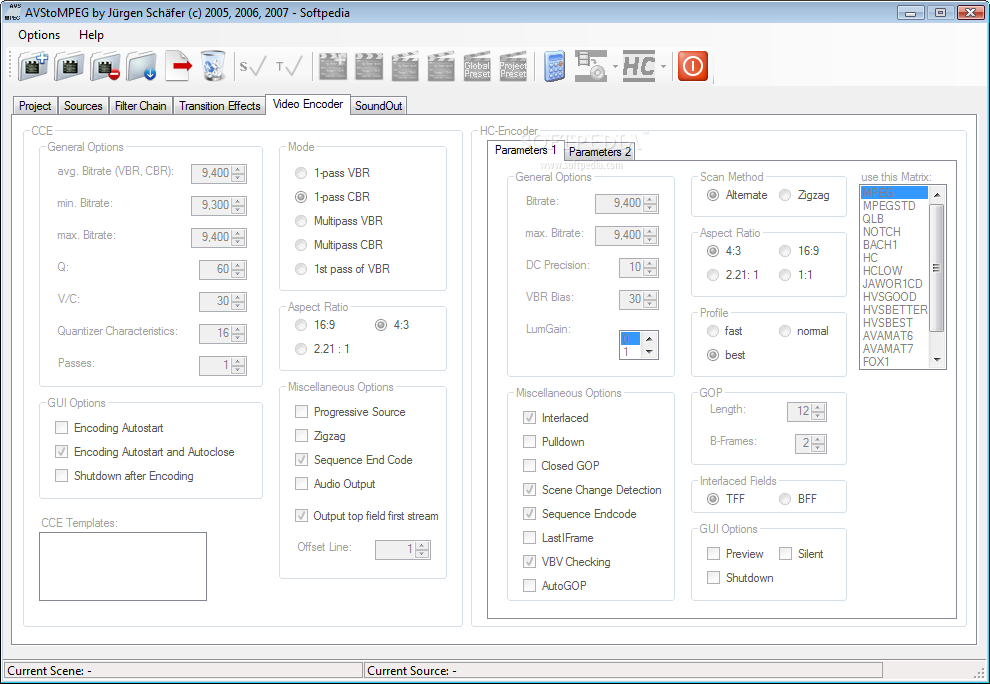Open the Help menu

click(91, 35)
